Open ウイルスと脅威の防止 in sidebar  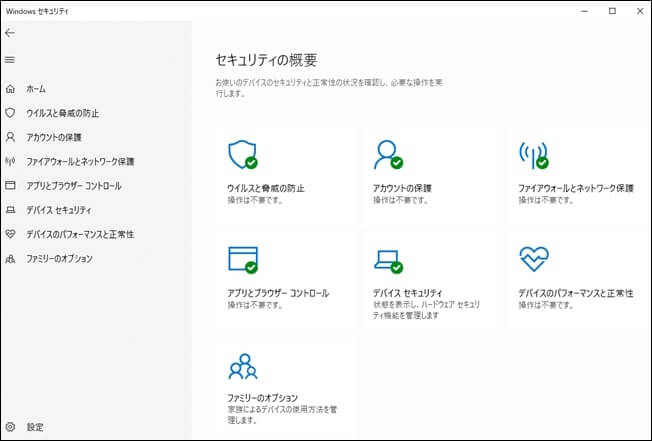coord(63,113)
